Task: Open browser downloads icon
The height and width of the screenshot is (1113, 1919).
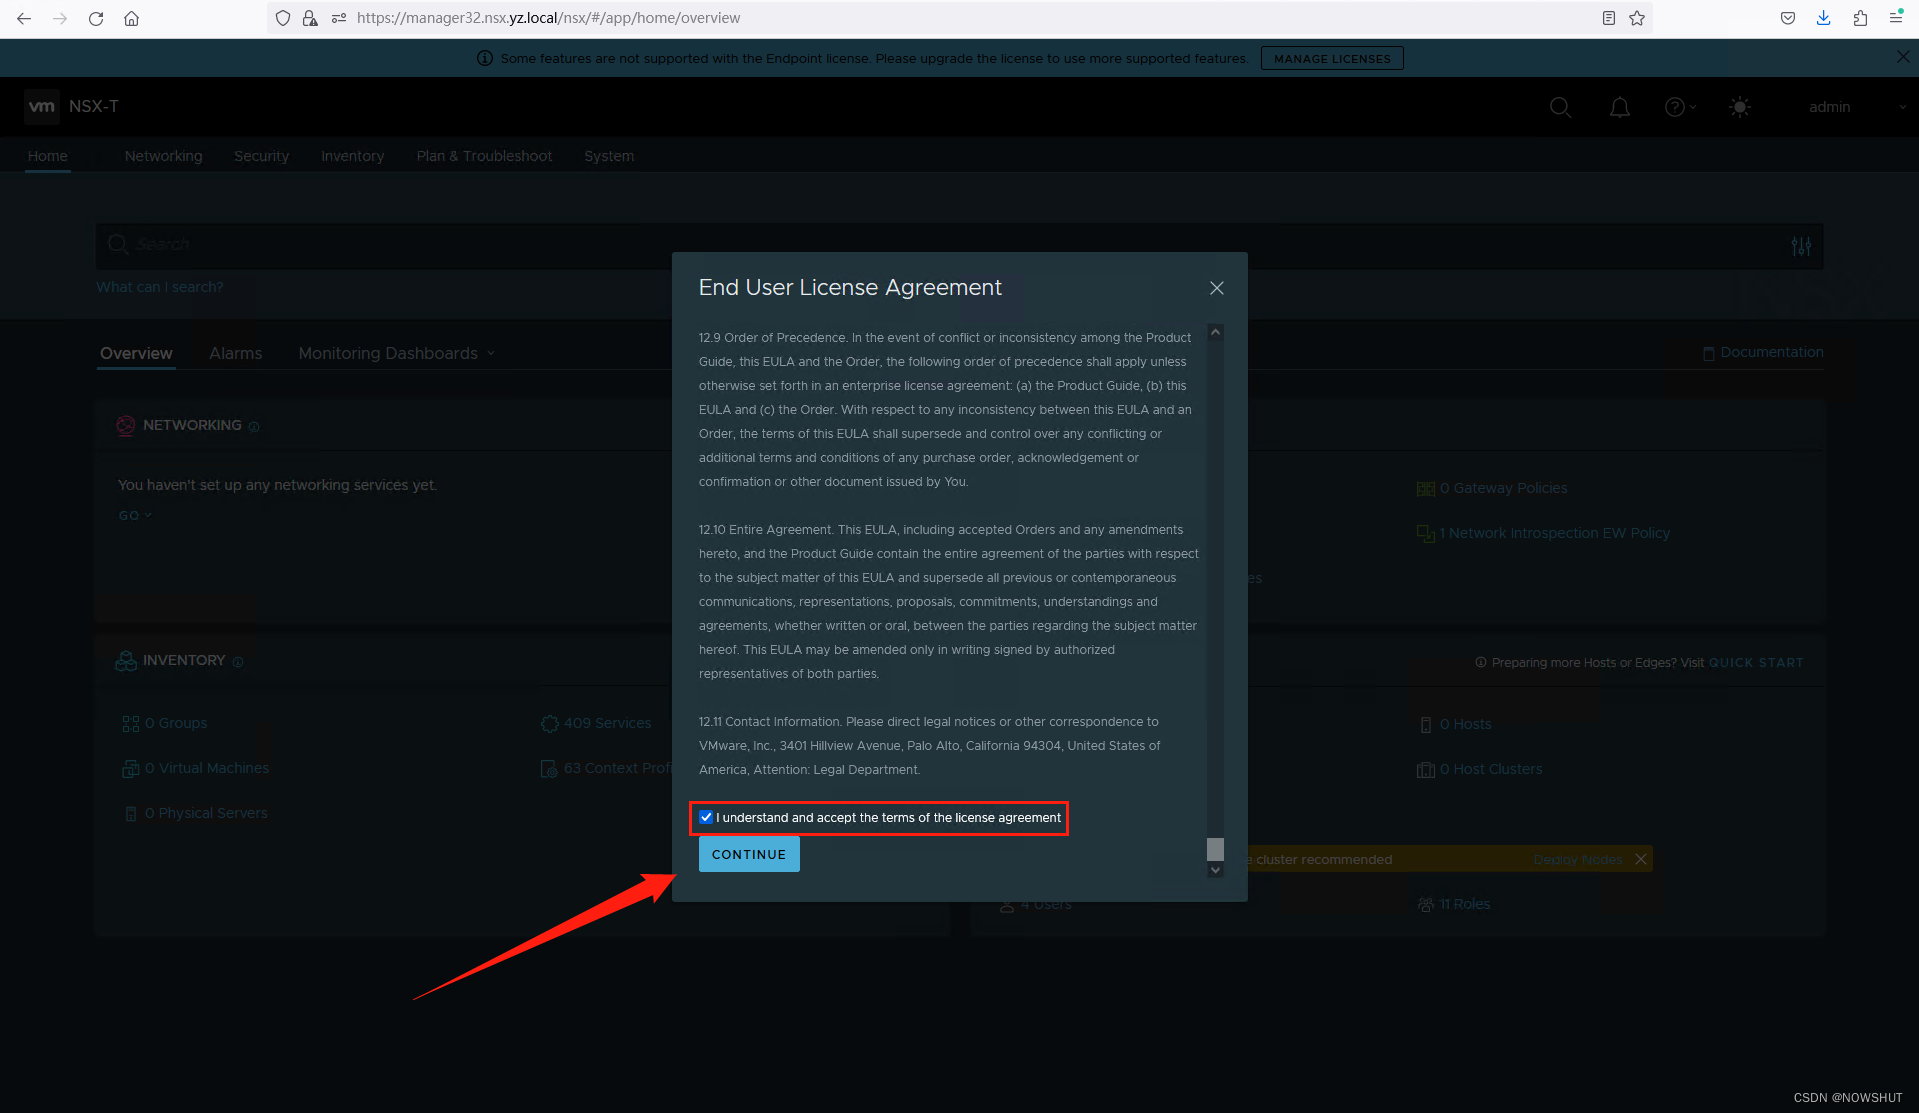Action: [1823, 18]
